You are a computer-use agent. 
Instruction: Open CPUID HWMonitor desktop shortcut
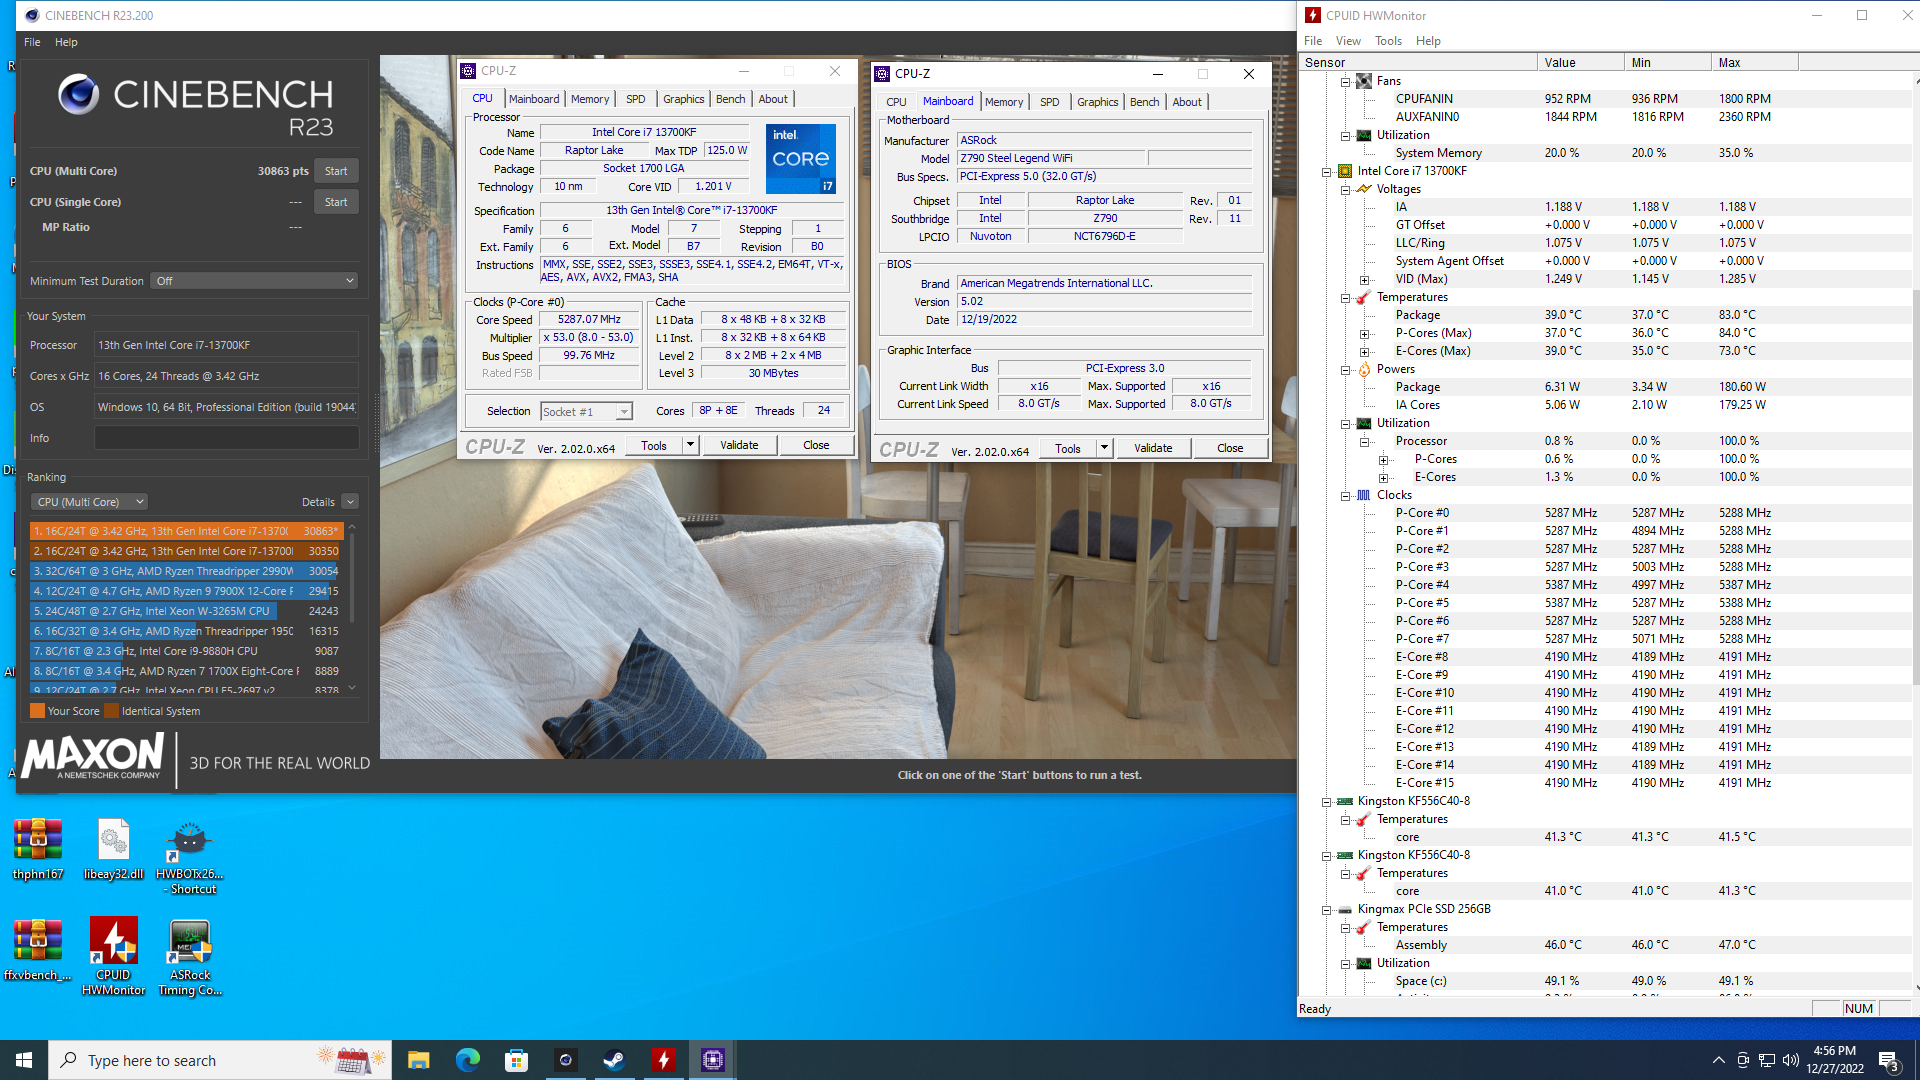pos(113,944)
